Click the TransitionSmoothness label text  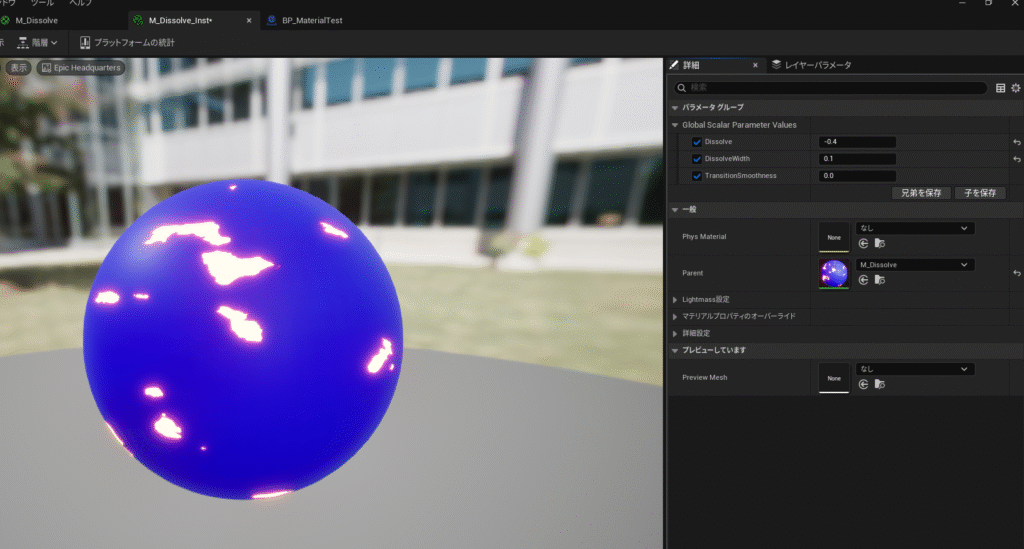[x=741, y=176]
